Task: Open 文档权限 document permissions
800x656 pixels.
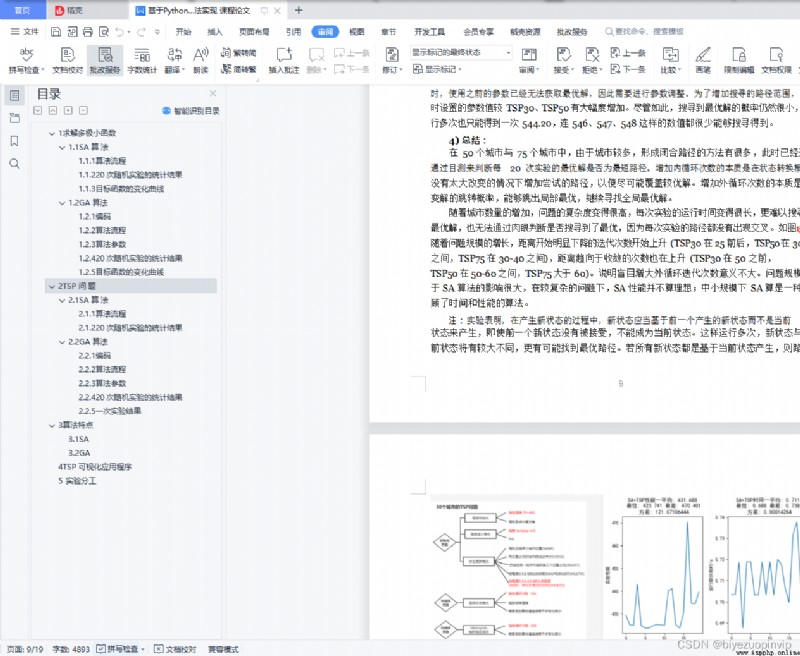Action: point(776,61)
